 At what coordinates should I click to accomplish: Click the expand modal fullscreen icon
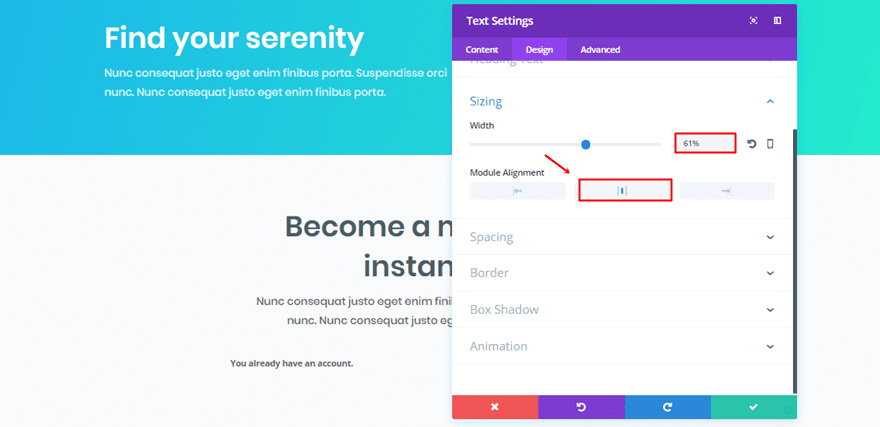[x=753, y=21]
